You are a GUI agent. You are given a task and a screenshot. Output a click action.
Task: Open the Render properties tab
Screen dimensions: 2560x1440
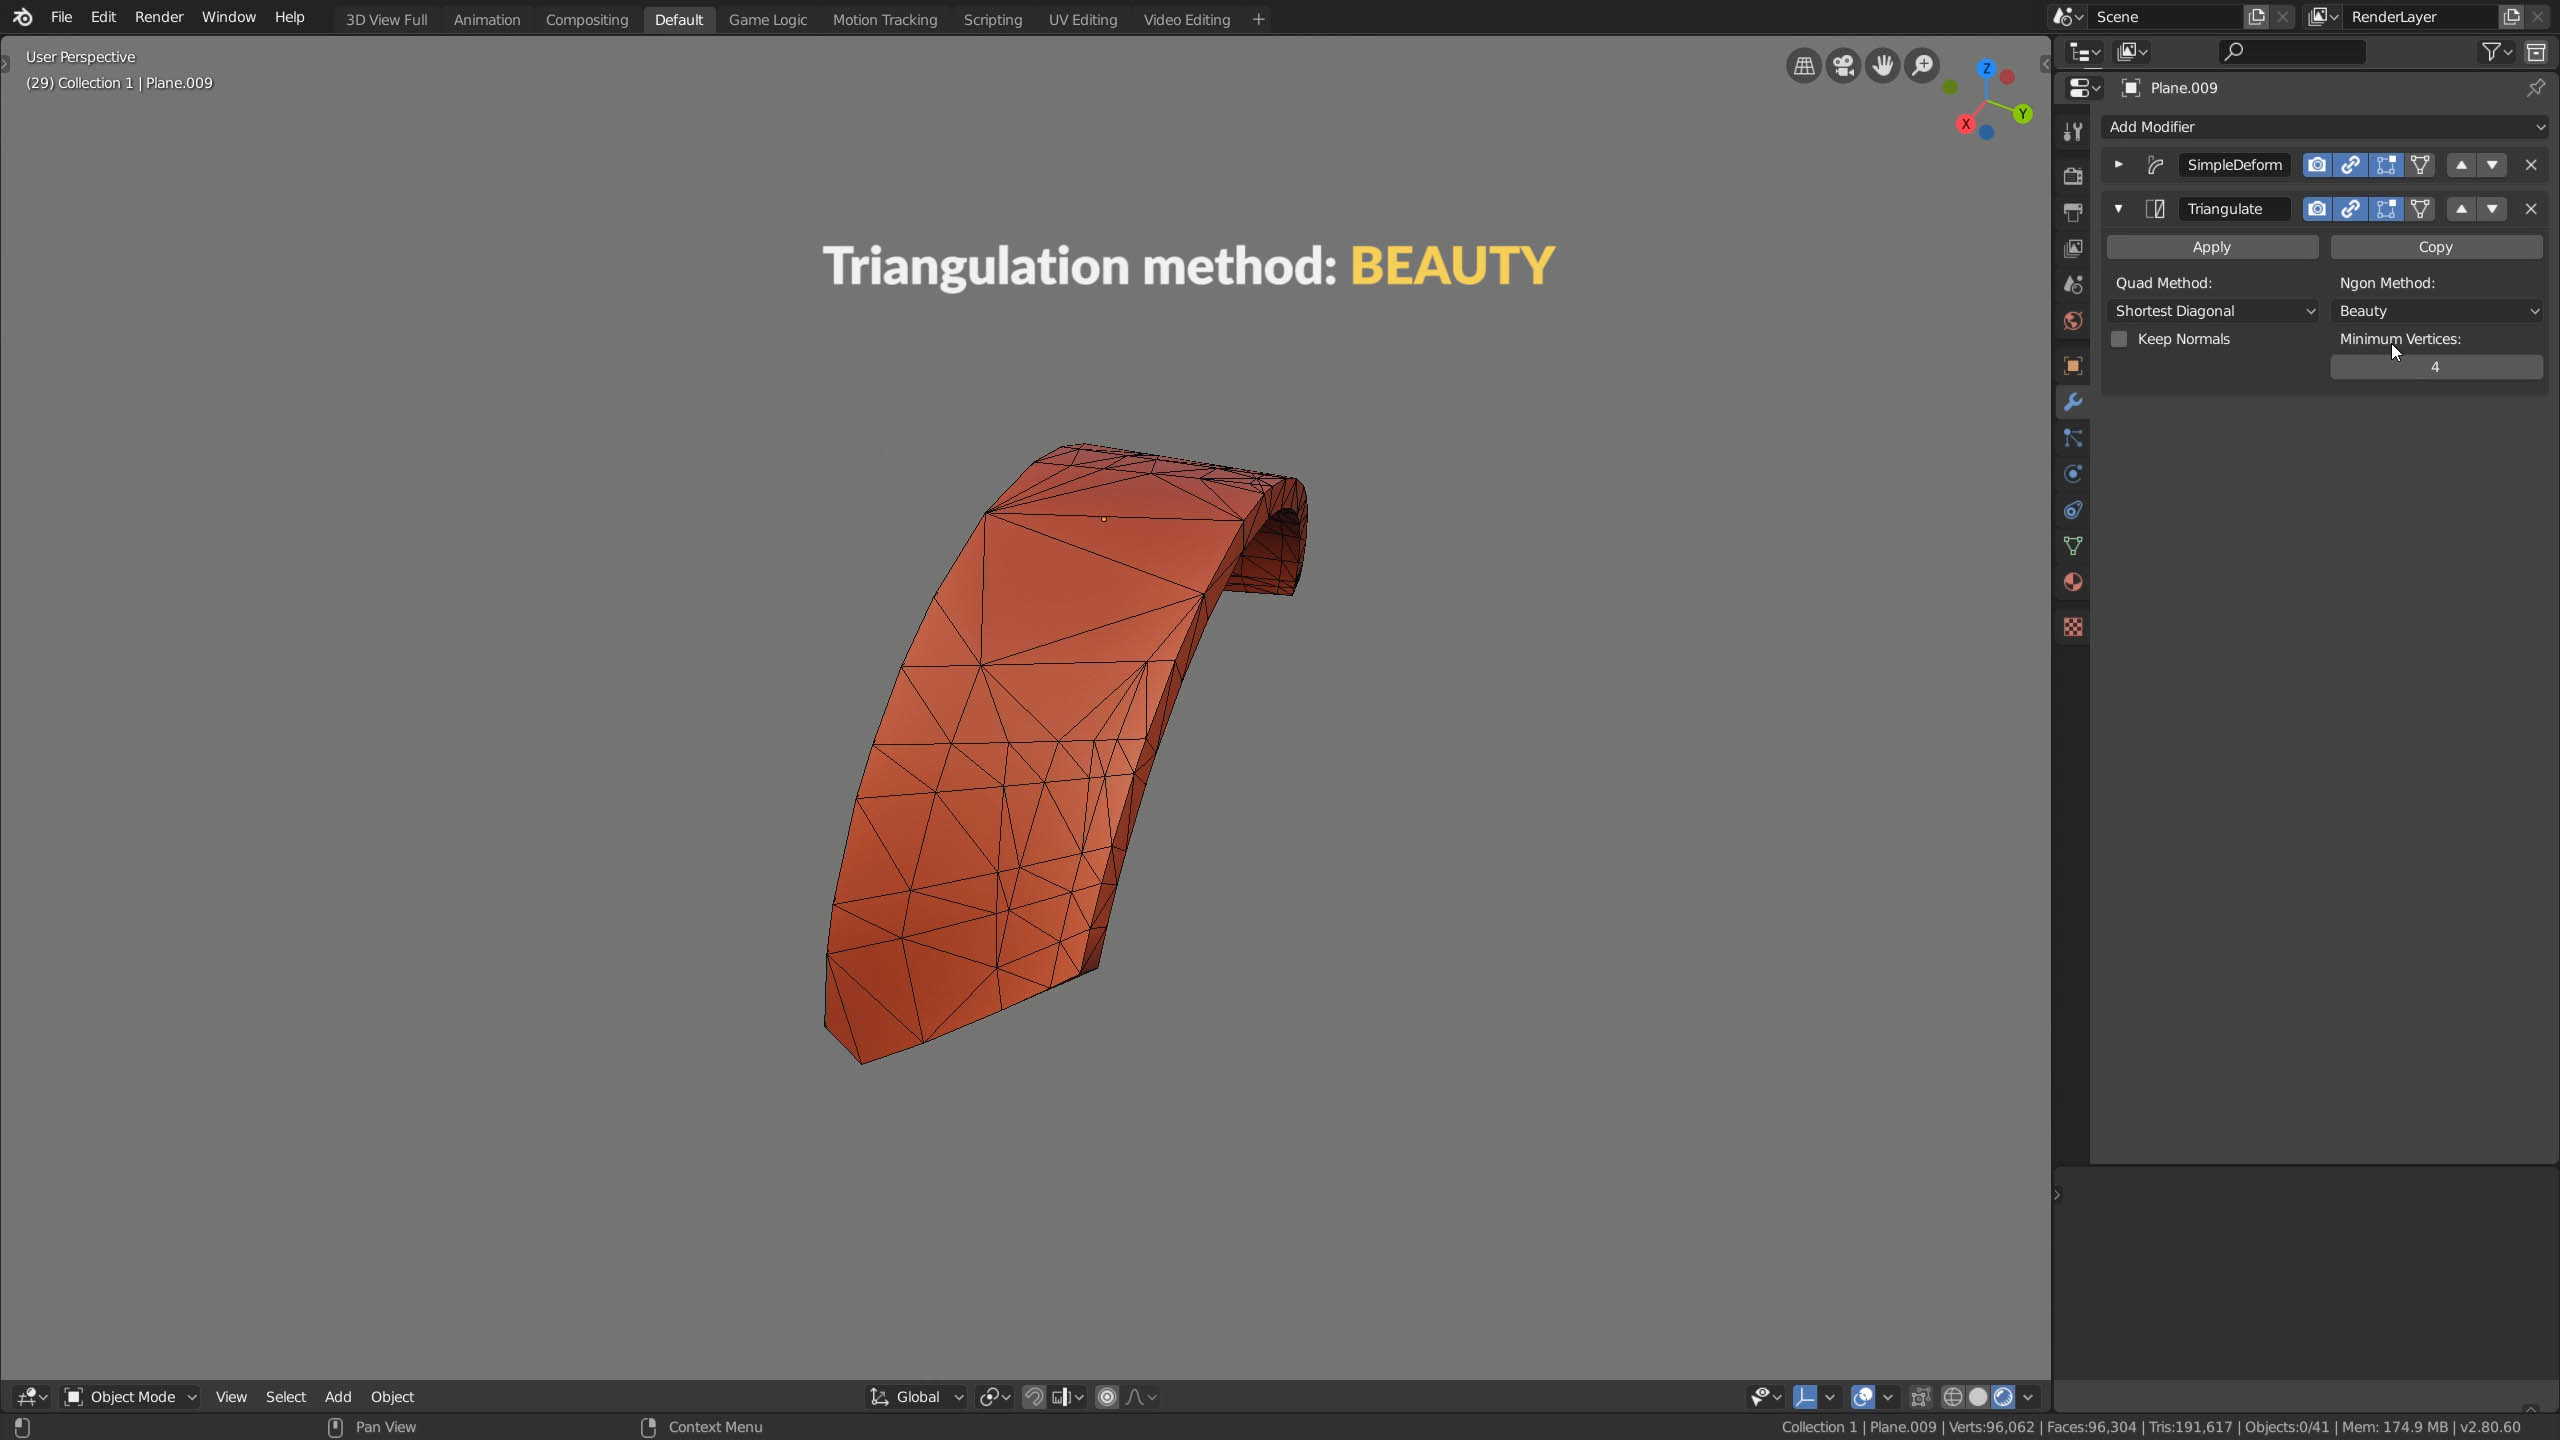click(x=2073, y=175)
